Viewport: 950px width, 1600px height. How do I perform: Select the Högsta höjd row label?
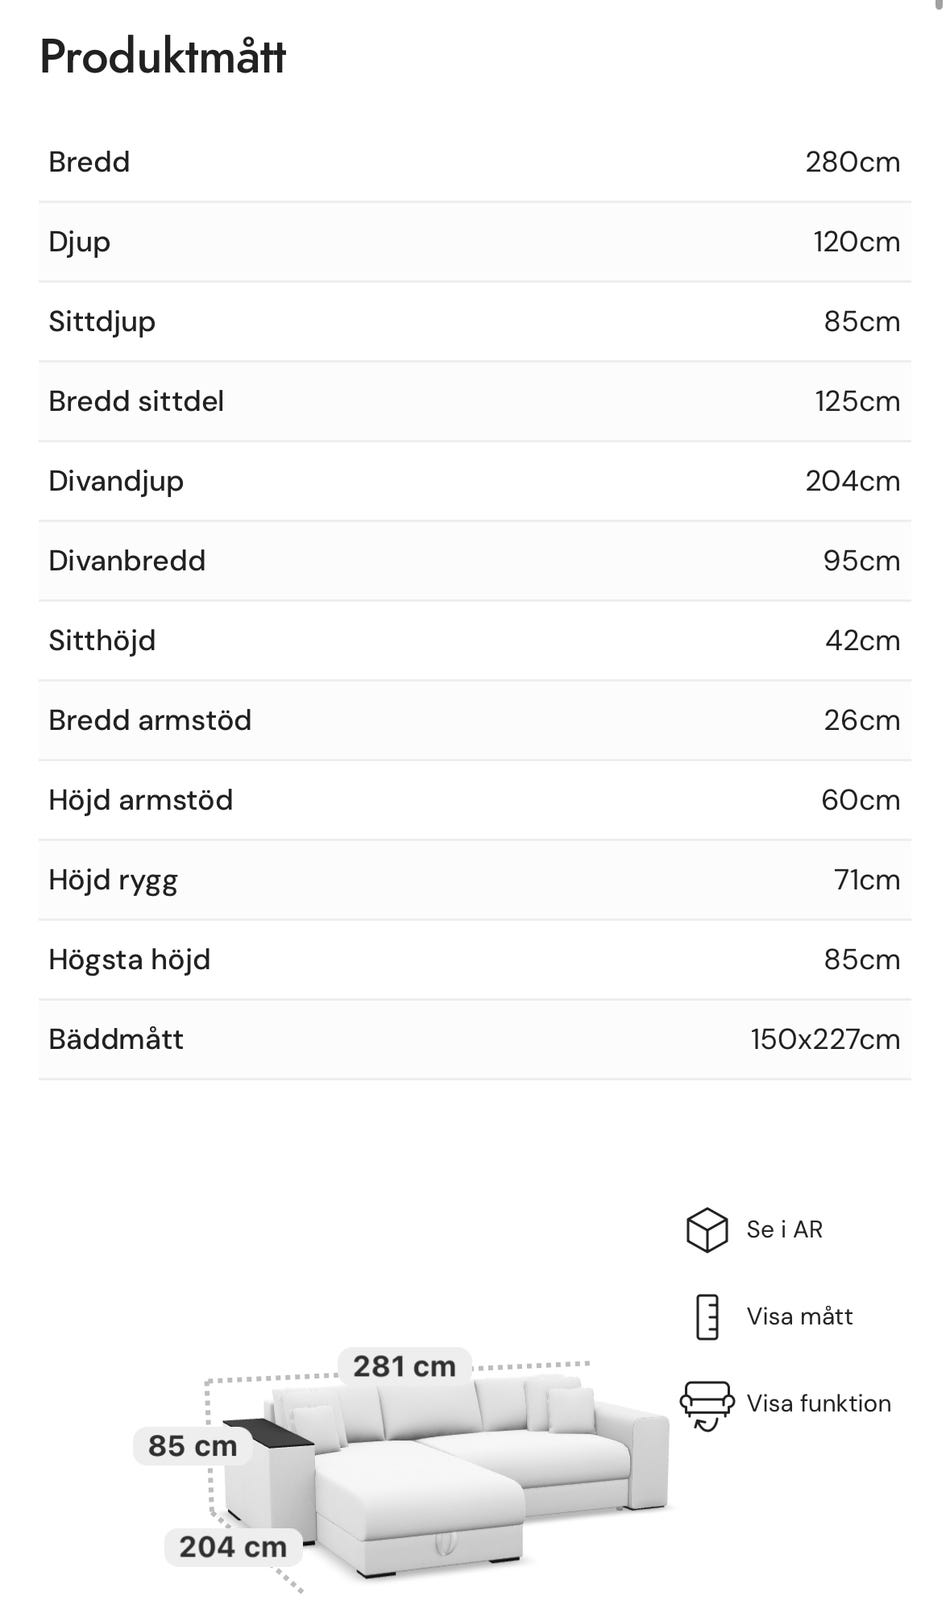(x=129, y=960)
